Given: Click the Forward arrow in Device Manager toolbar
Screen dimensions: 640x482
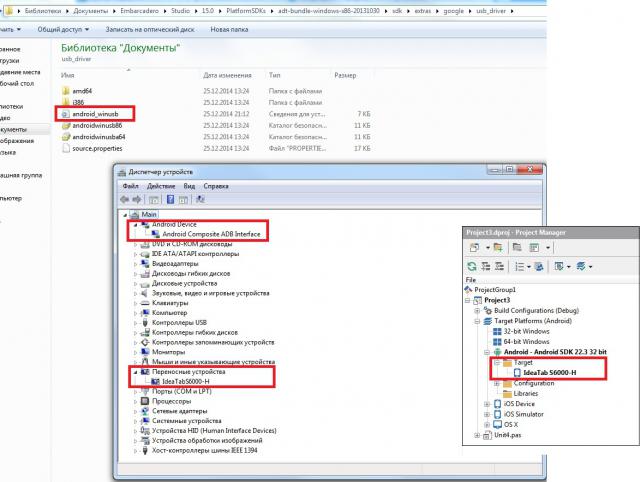Looking at the screenshot, I should (x=137, y=200).
